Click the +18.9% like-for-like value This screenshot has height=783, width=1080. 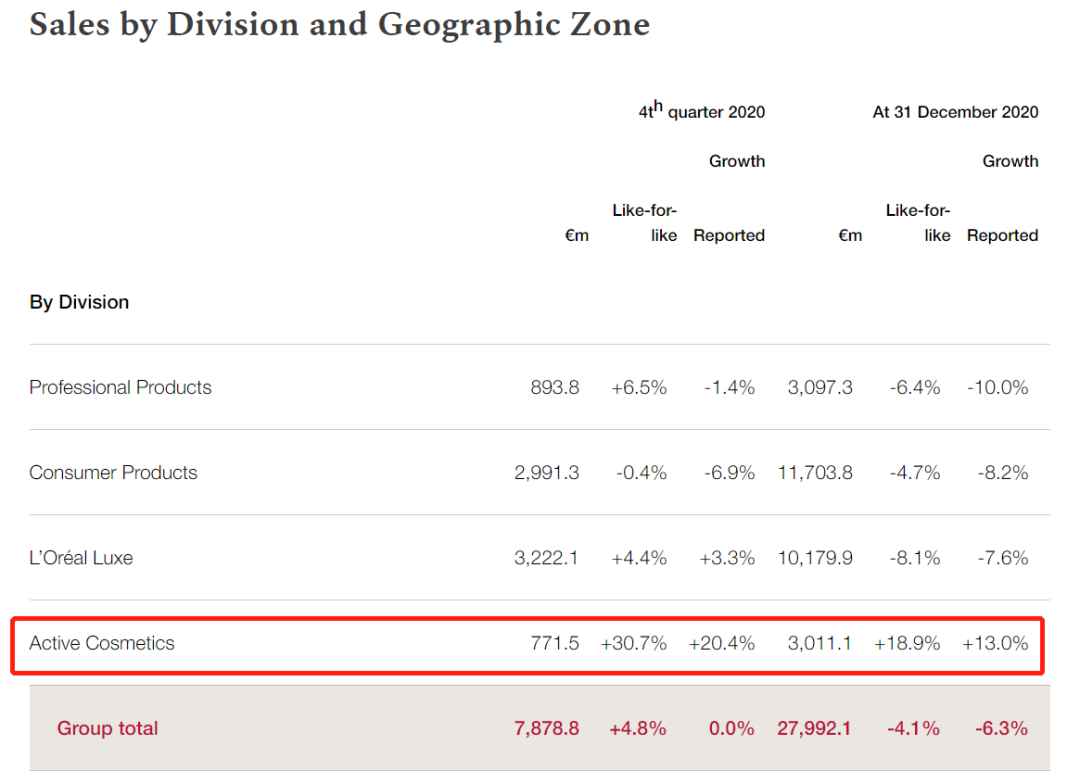[x=907, y=643]
